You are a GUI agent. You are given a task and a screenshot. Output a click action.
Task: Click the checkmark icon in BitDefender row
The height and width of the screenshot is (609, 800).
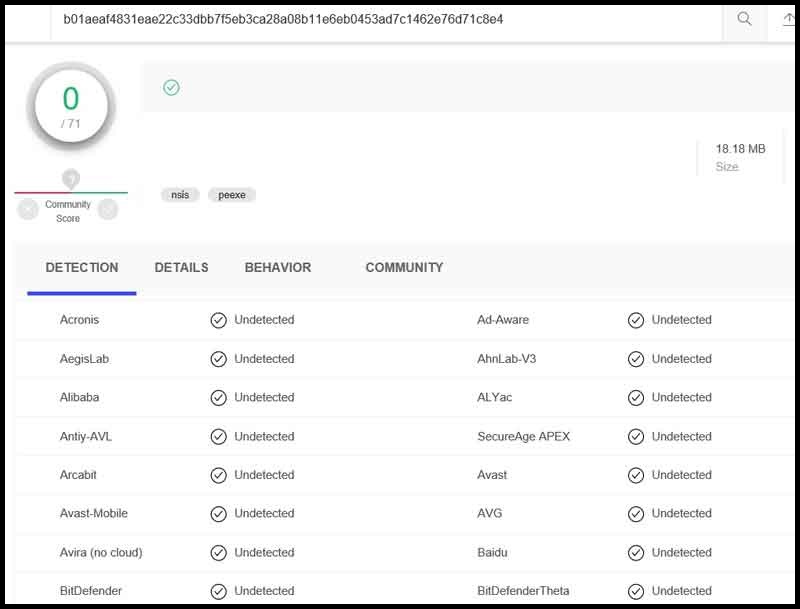tap(218, 591)
